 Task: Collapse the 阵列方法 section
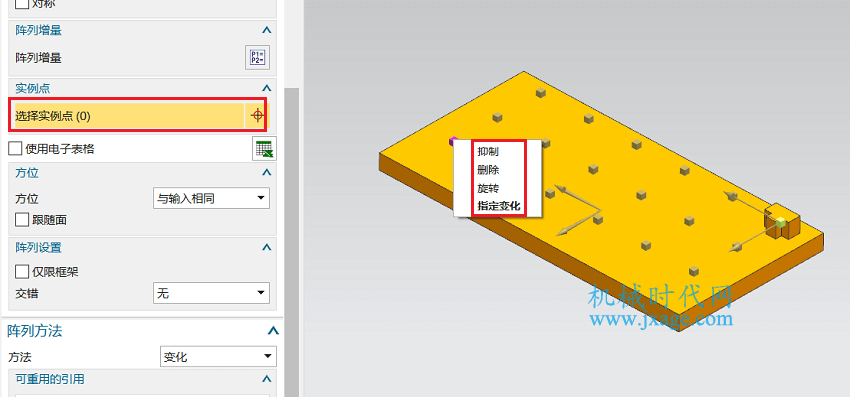(274, 331)
